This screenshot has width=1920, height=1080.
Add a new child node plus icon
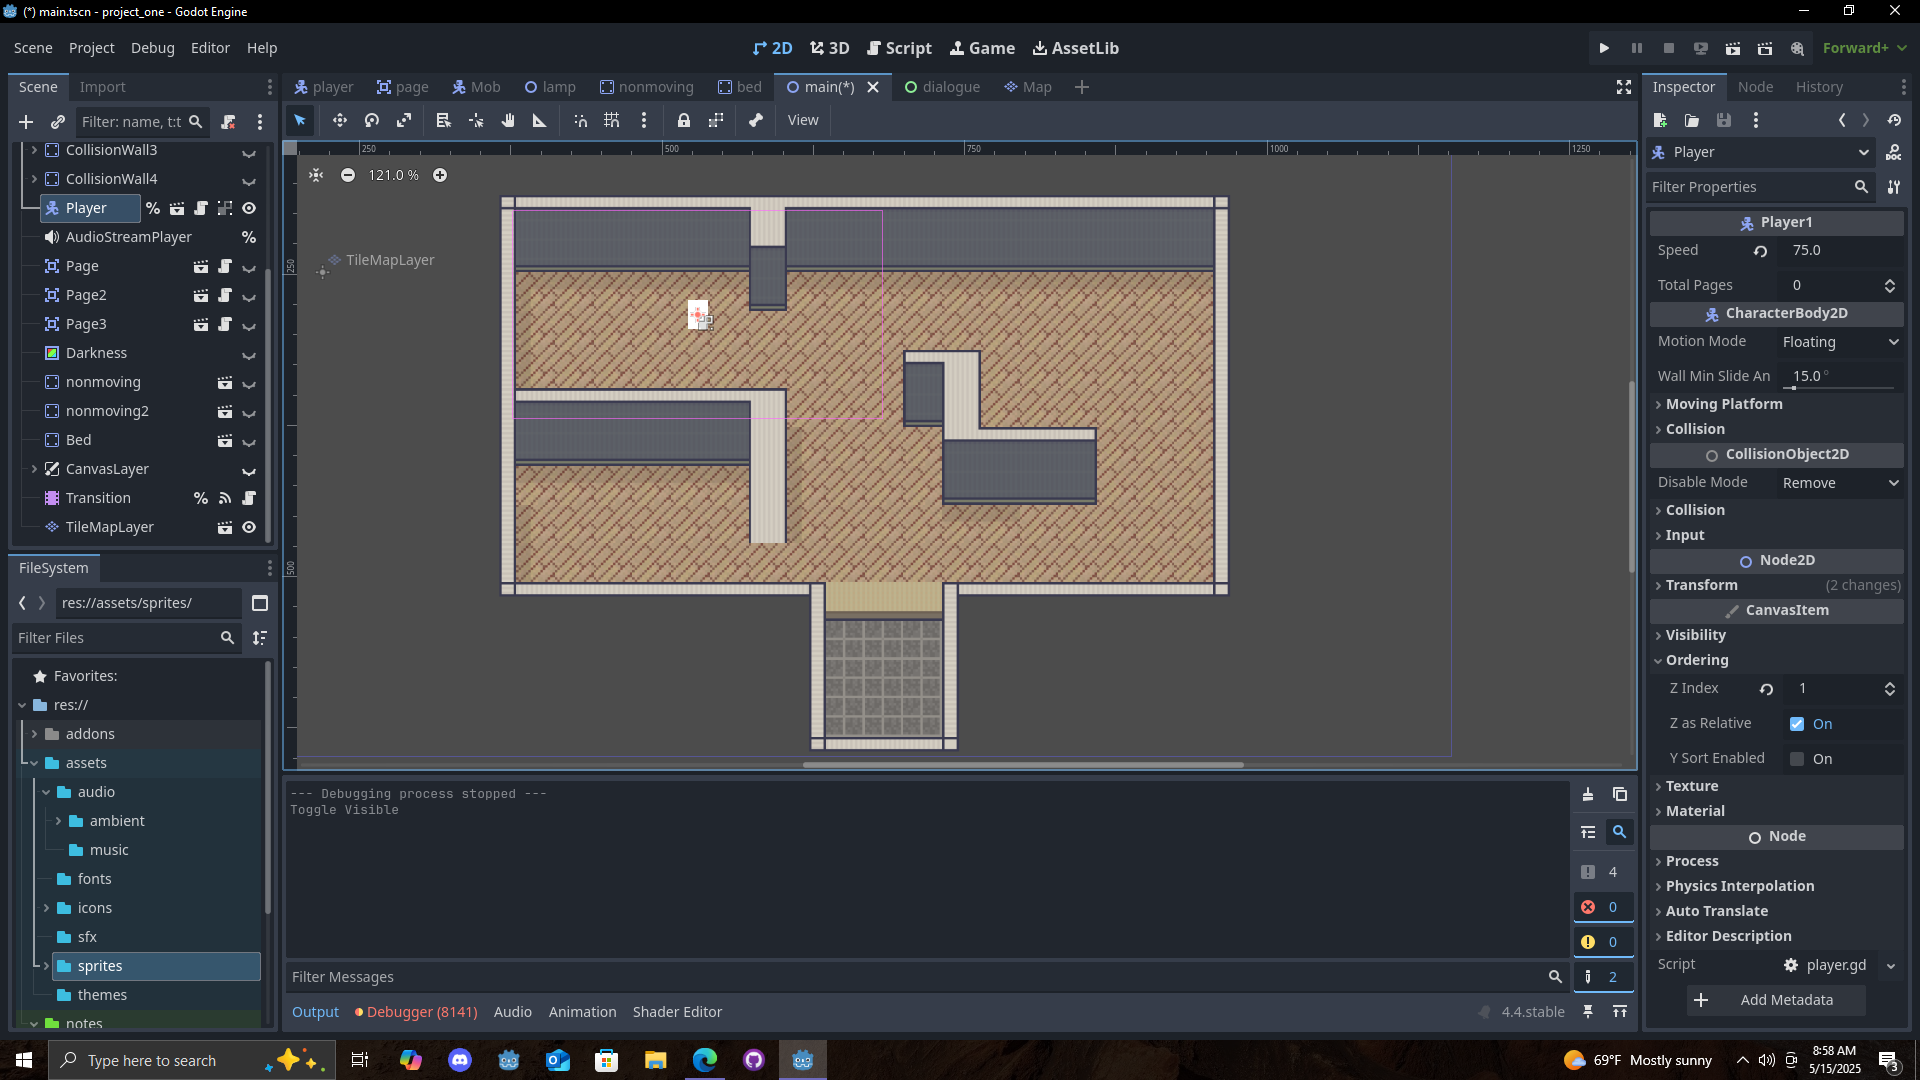[26, 122]
